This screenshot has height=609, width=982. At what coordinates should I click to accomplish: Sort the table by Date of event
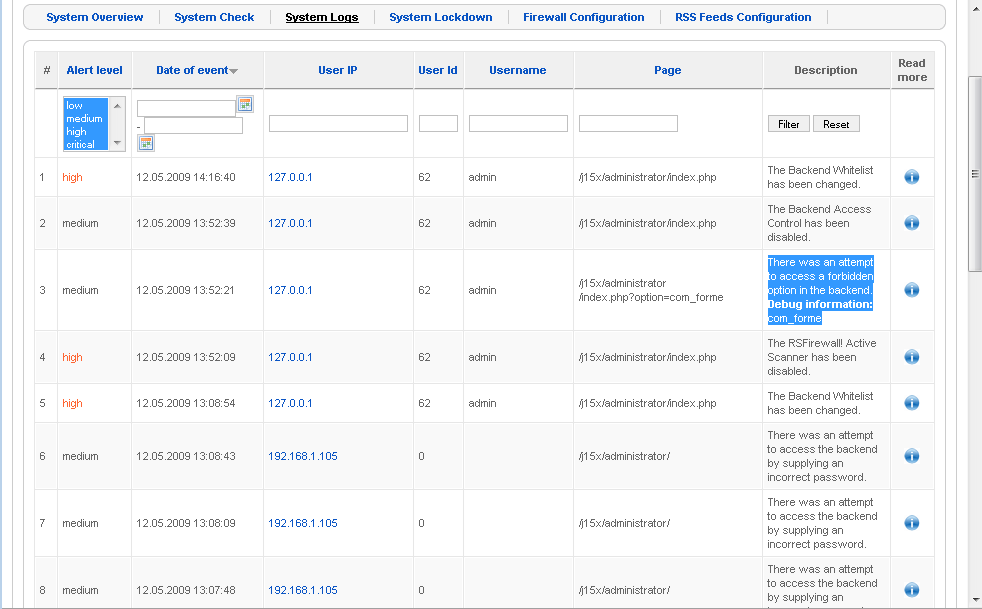click(192, 70)
